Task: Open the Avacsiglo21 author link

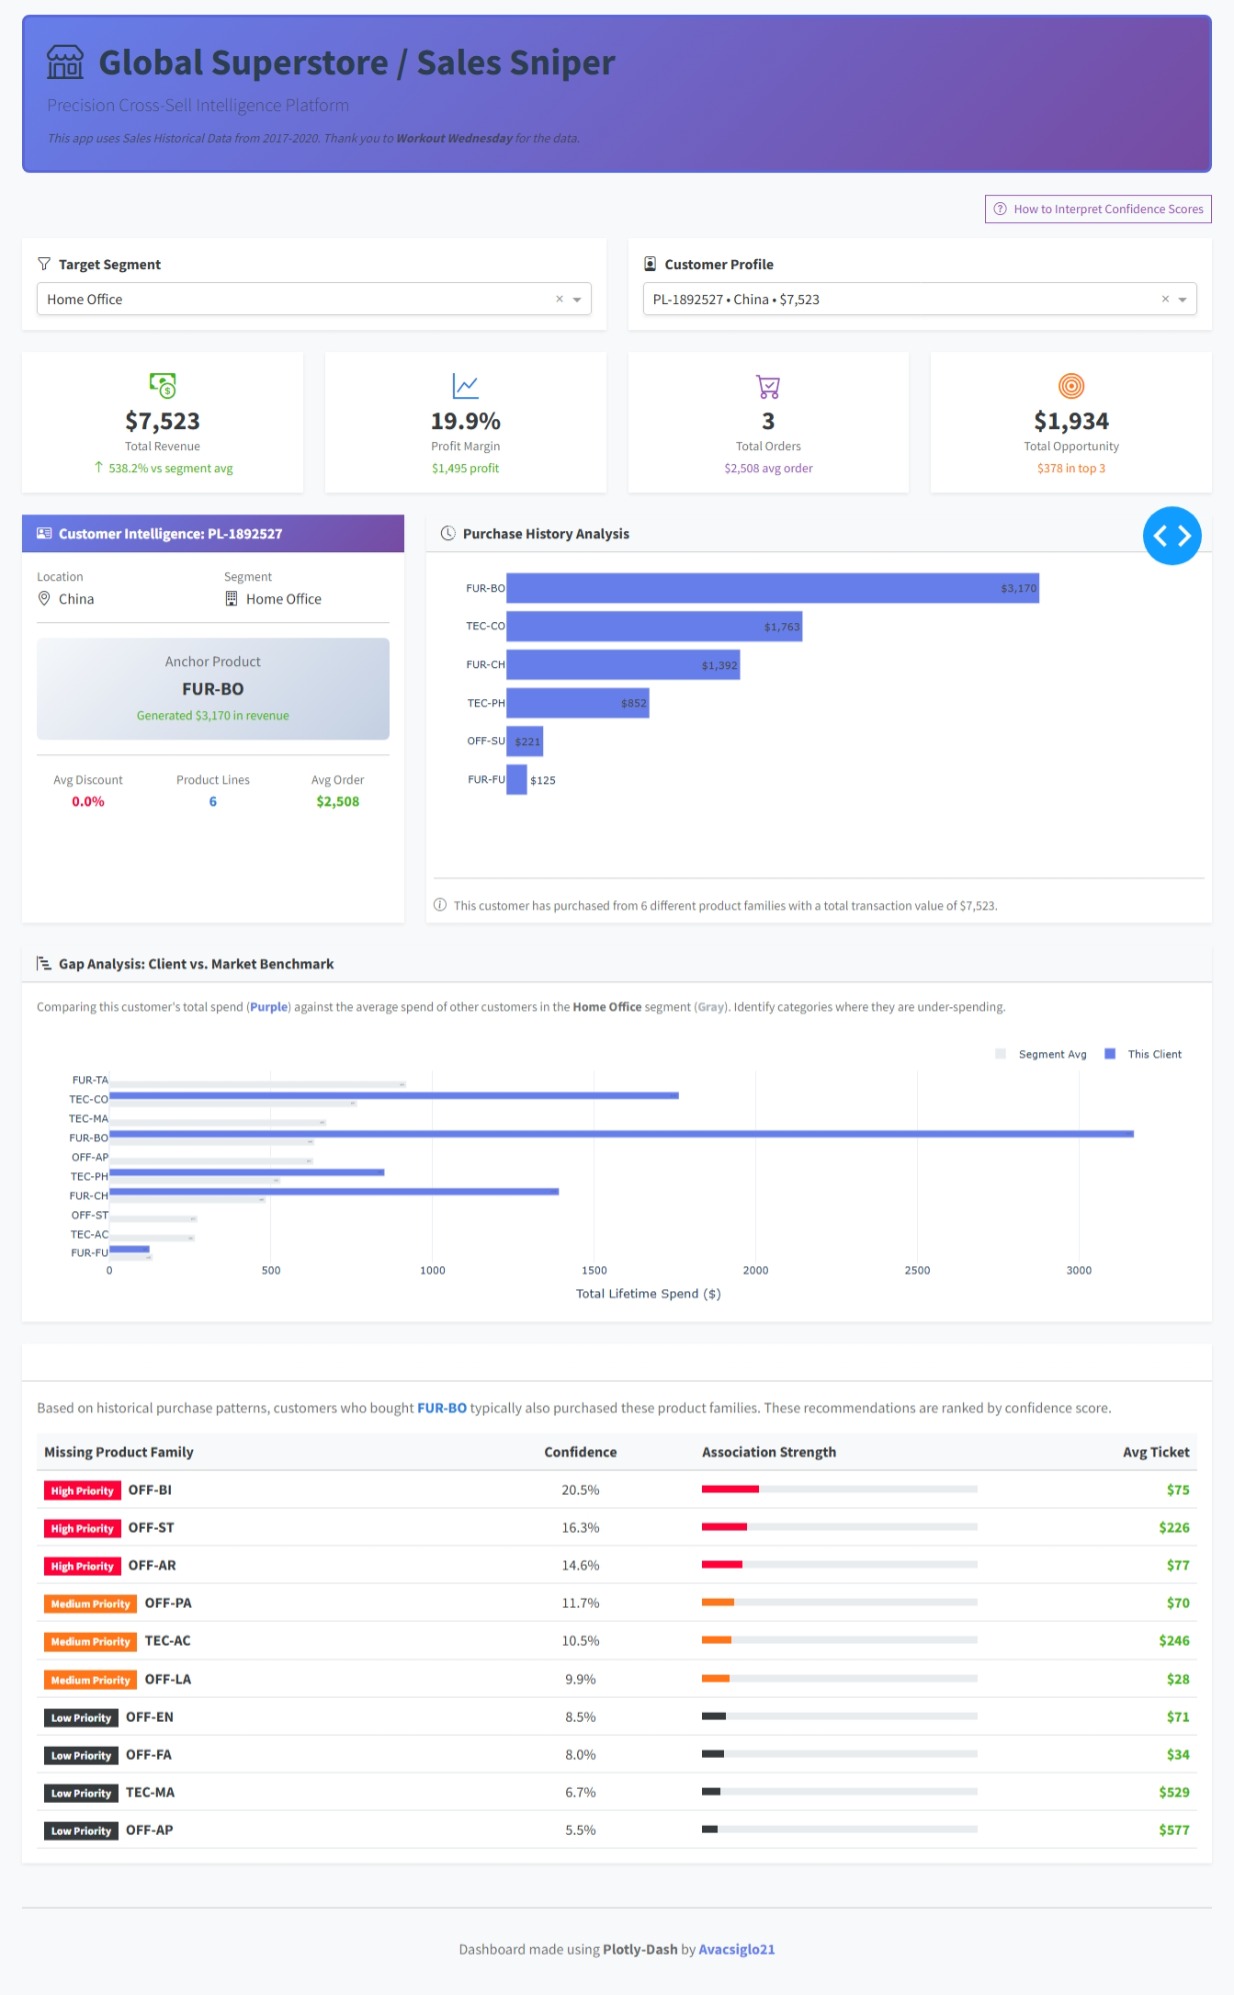Action: pyautogui.click(x=737, y=1949)
